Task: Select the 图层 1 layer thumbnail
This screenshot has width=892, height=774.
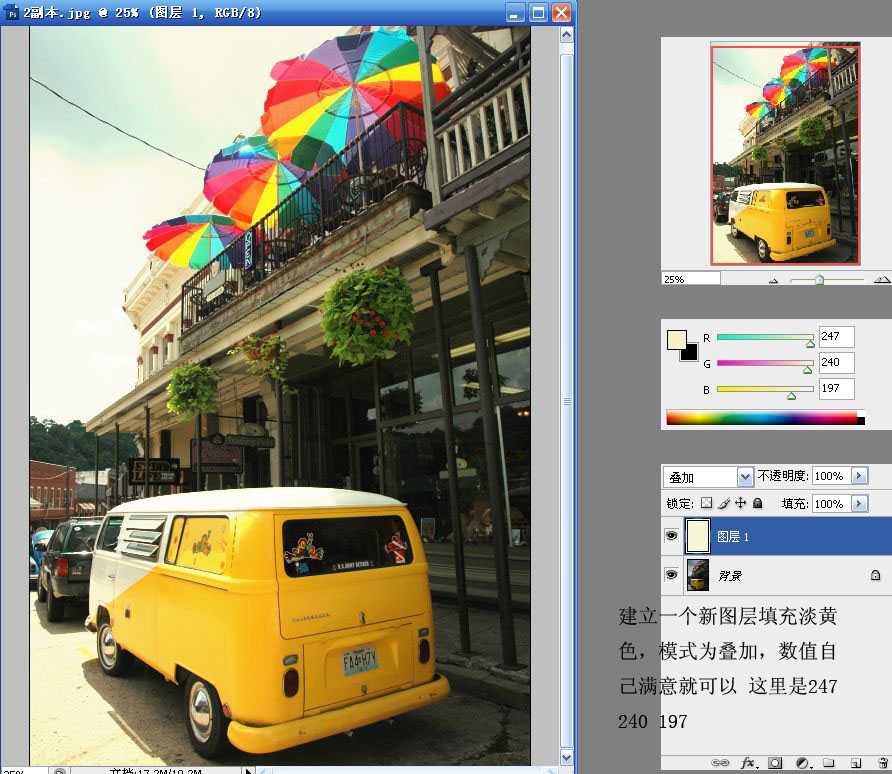Action: tap(697, 536)
